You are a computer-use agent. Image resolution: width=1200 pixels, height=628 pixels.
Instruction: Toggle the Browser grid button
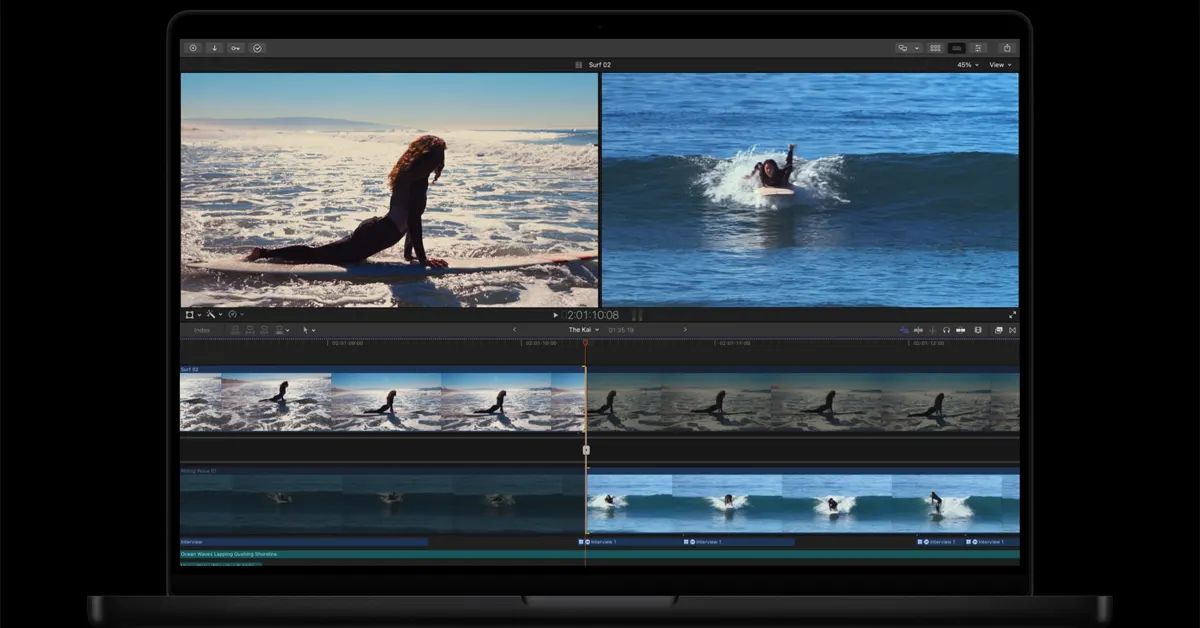[x=935, y=47]
